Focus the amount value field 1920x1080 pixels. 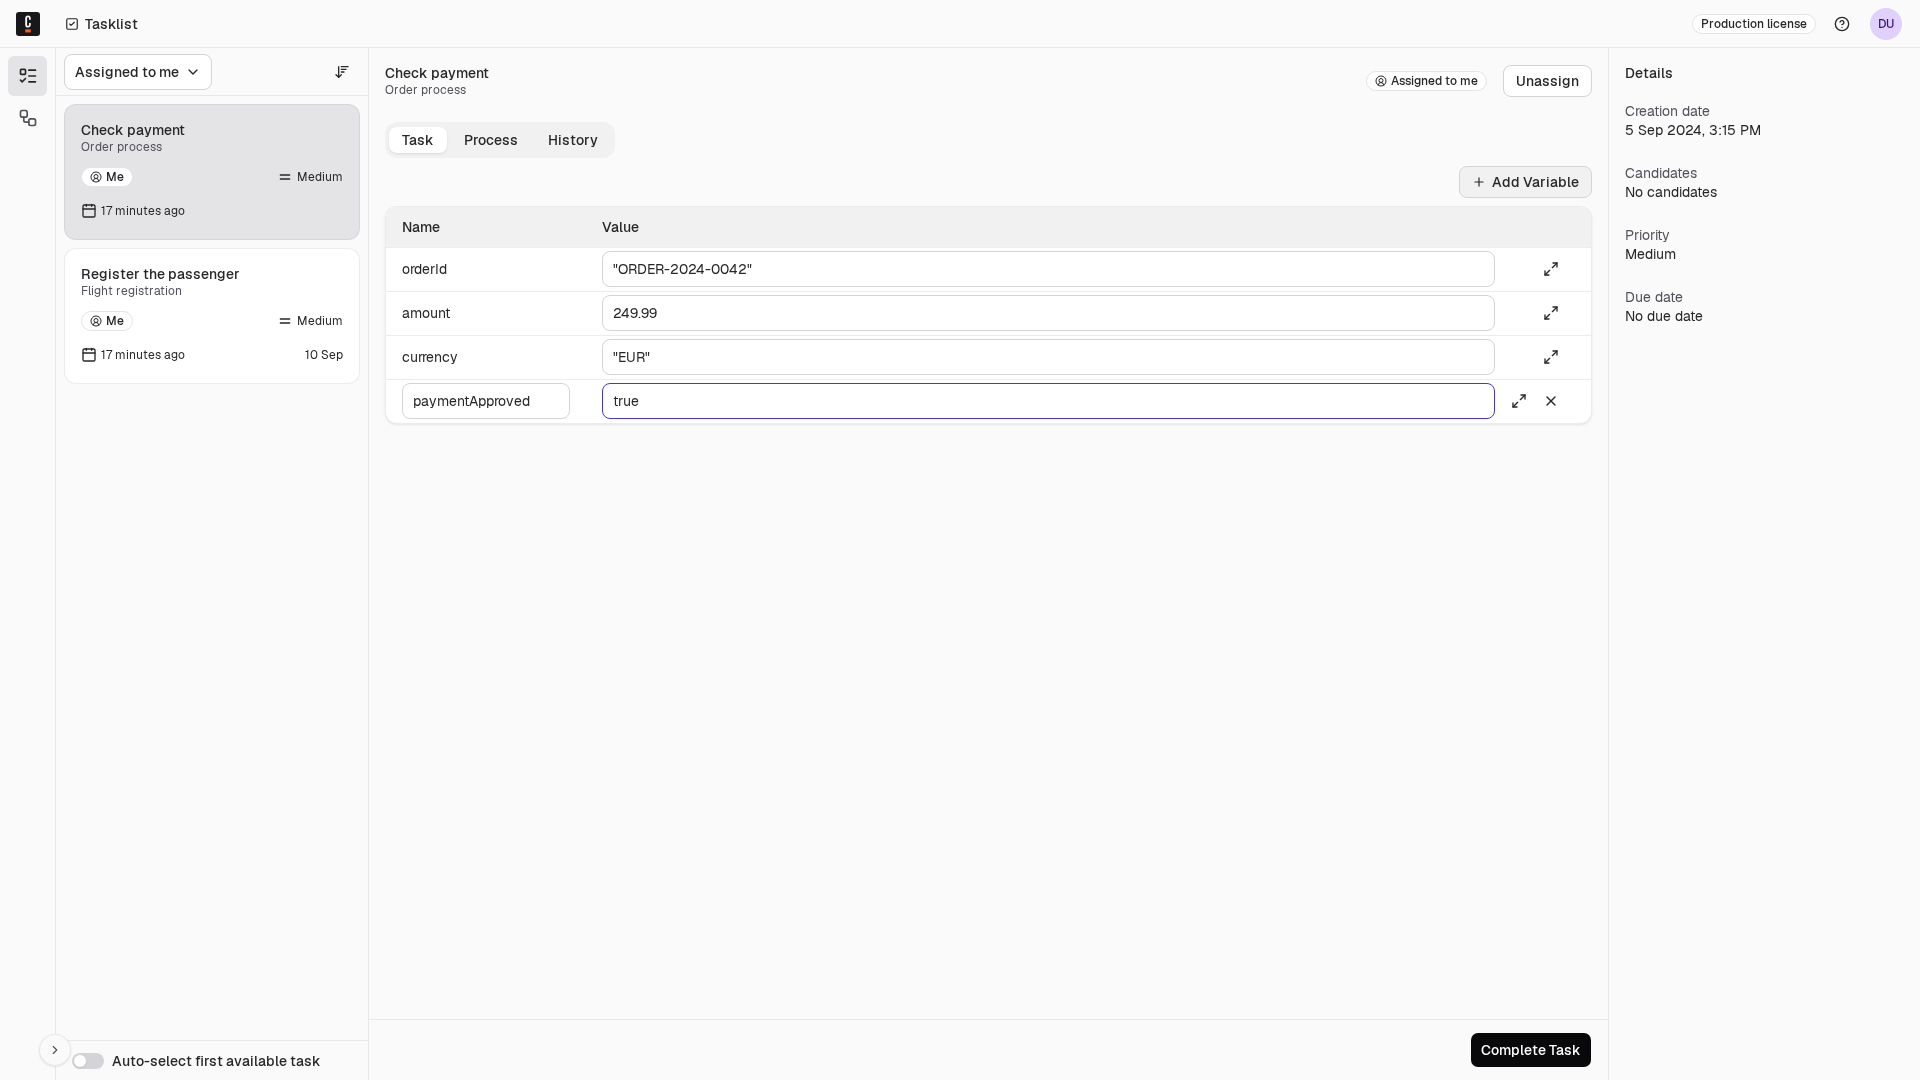tap(1048, 313)
